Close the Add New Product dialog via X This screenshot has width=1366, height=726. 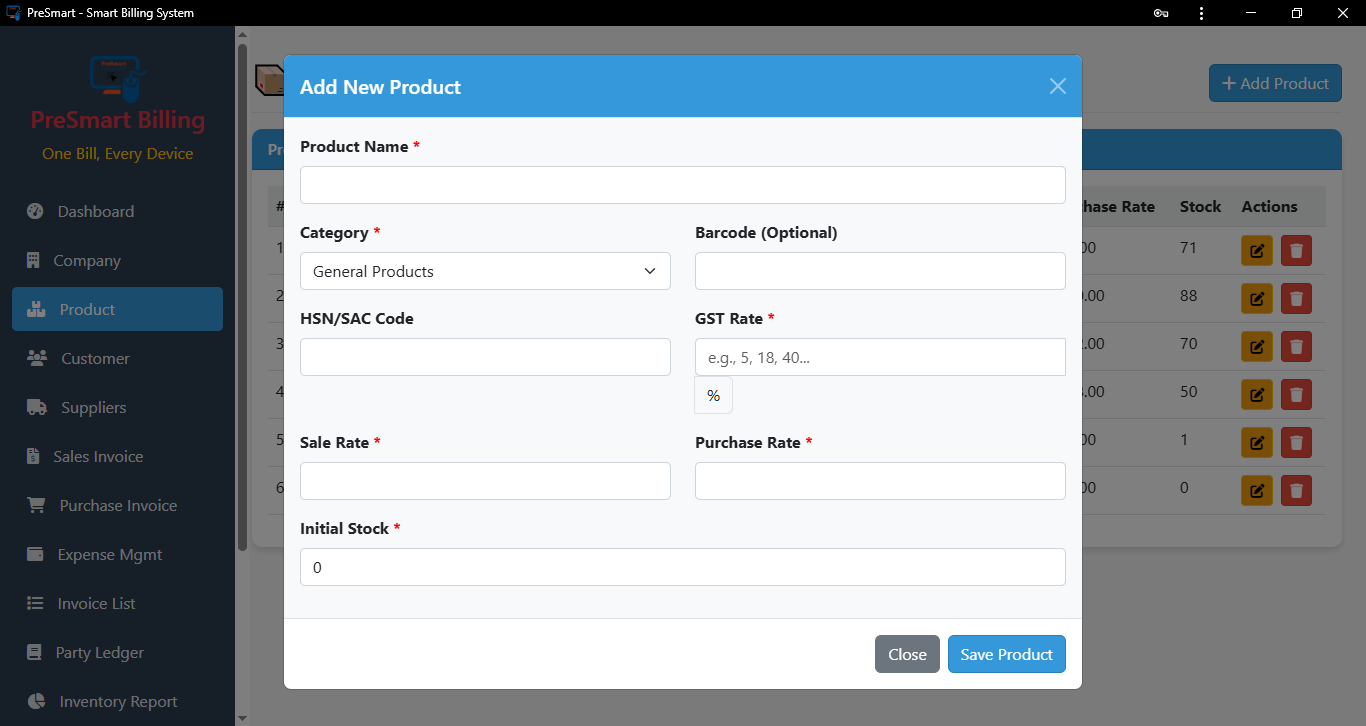[x=1057, y=86]
